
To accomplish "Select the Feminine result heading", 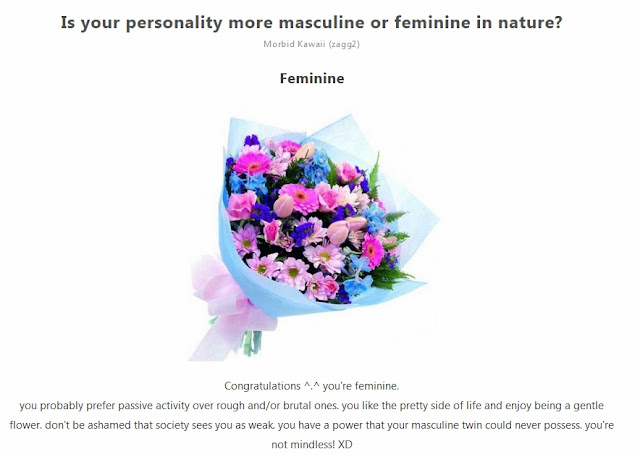I will [312, 78].
